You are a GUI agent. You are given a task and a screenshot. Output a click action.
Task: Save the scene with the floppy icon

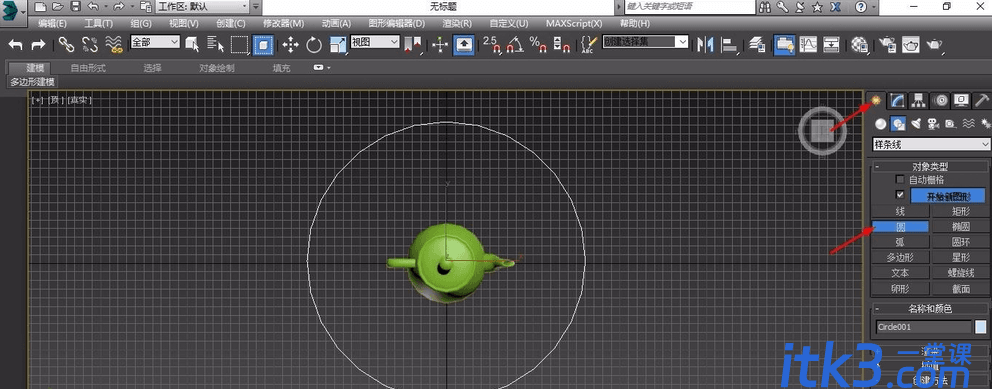pos(75,7)
